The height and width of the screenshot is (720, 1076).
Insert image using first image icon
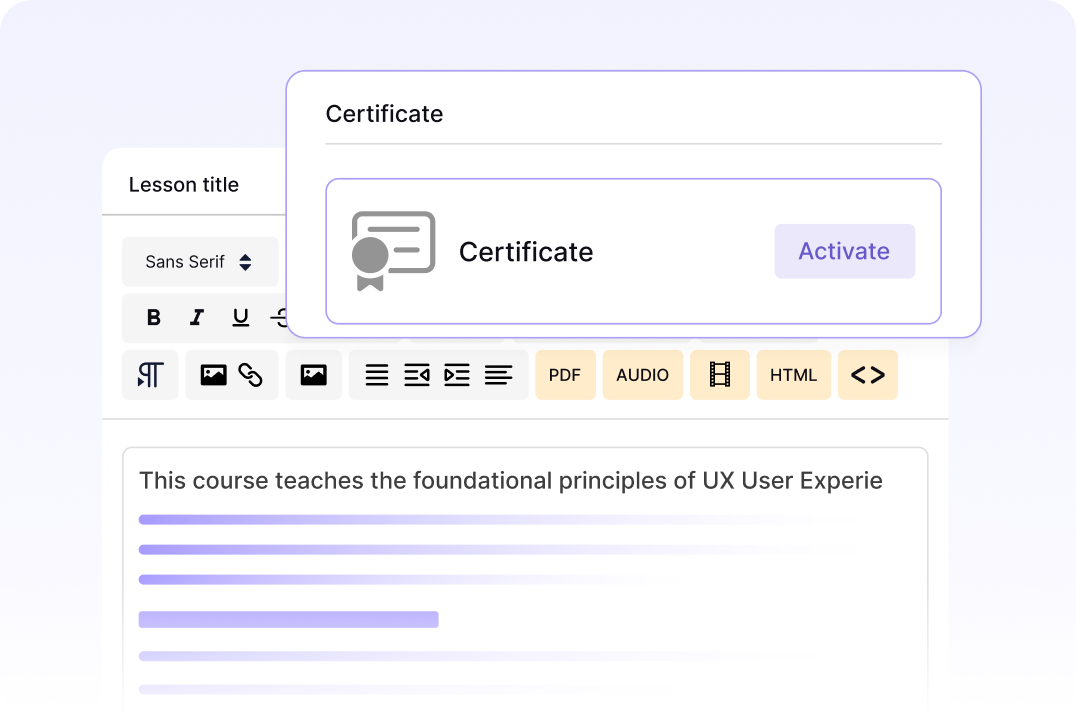pyautogui.click(x=213, y=375)
